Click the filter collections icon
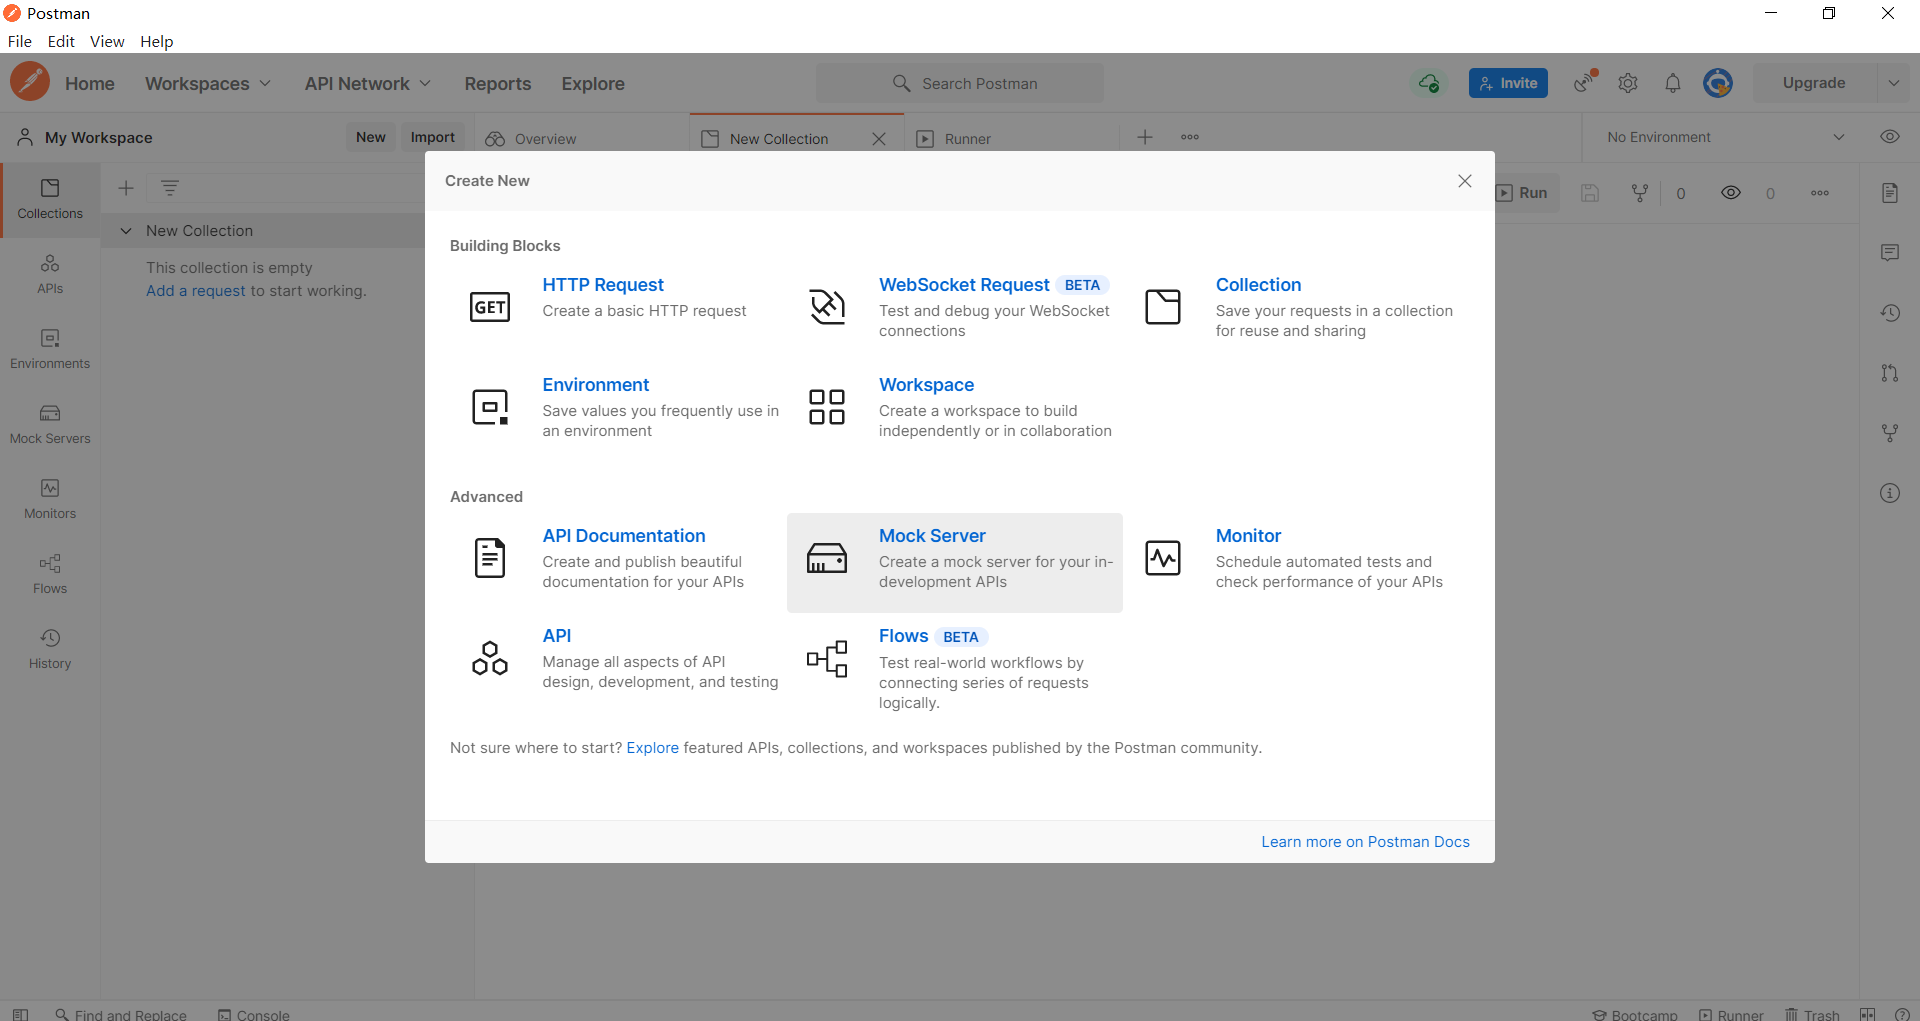The height and width of the screenshot is (1021, 1920). pos(170,188)
